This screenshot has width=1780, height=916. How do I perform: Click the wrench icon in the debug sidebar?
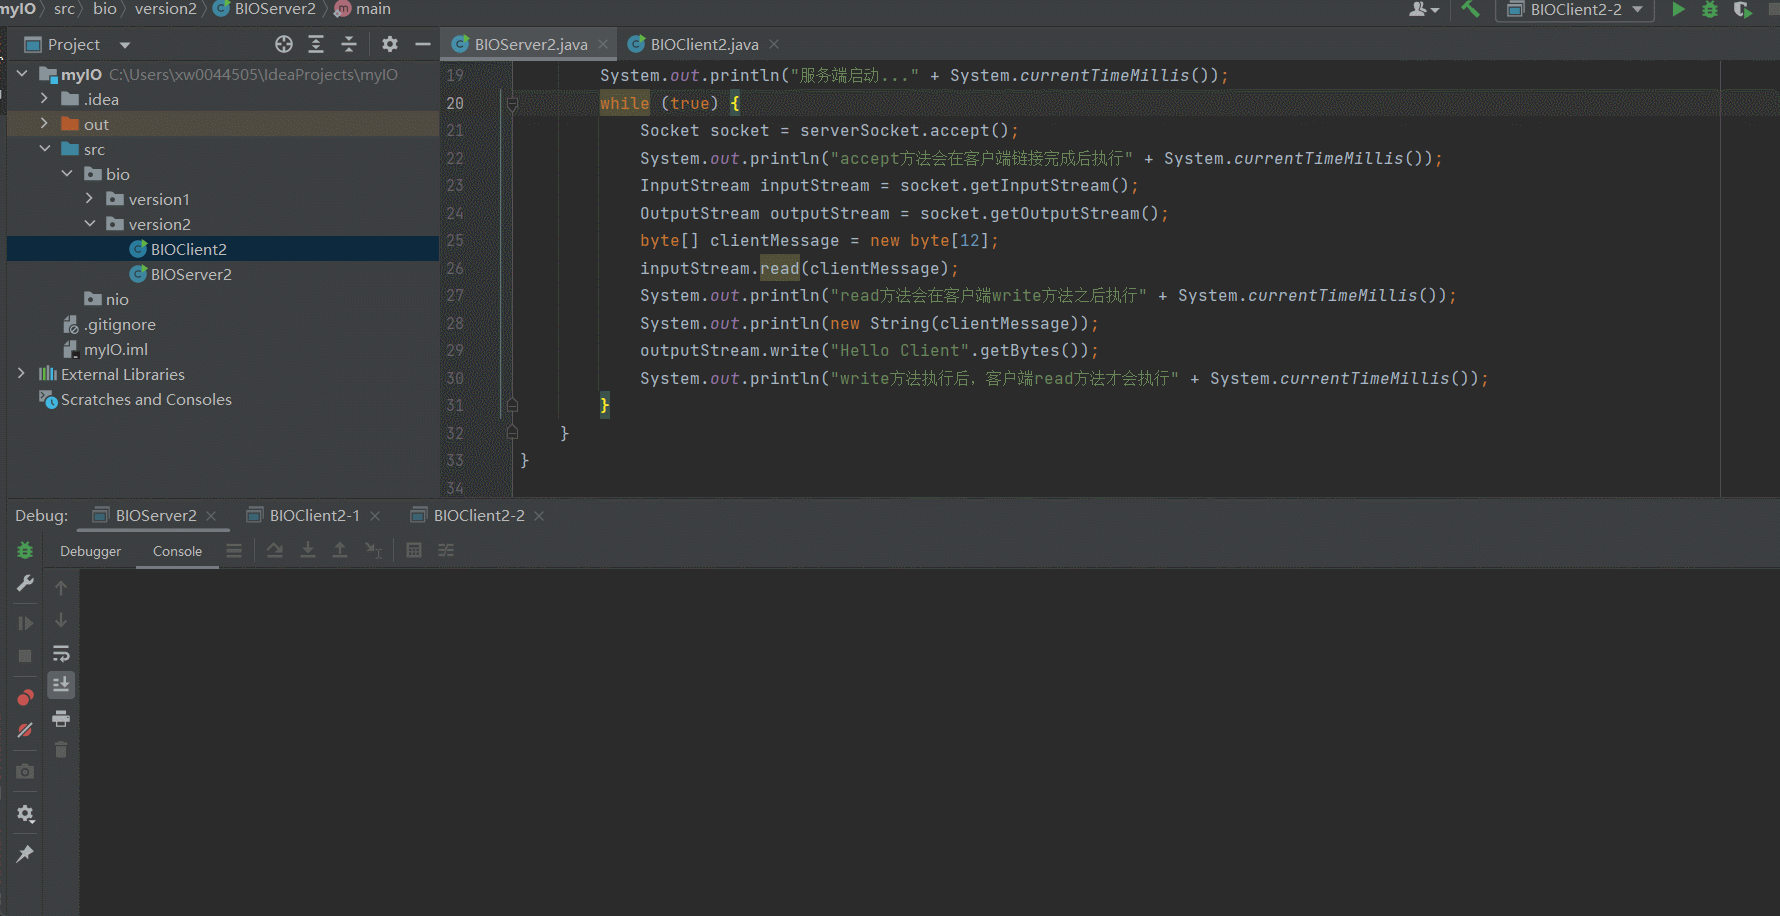point(25,583)
